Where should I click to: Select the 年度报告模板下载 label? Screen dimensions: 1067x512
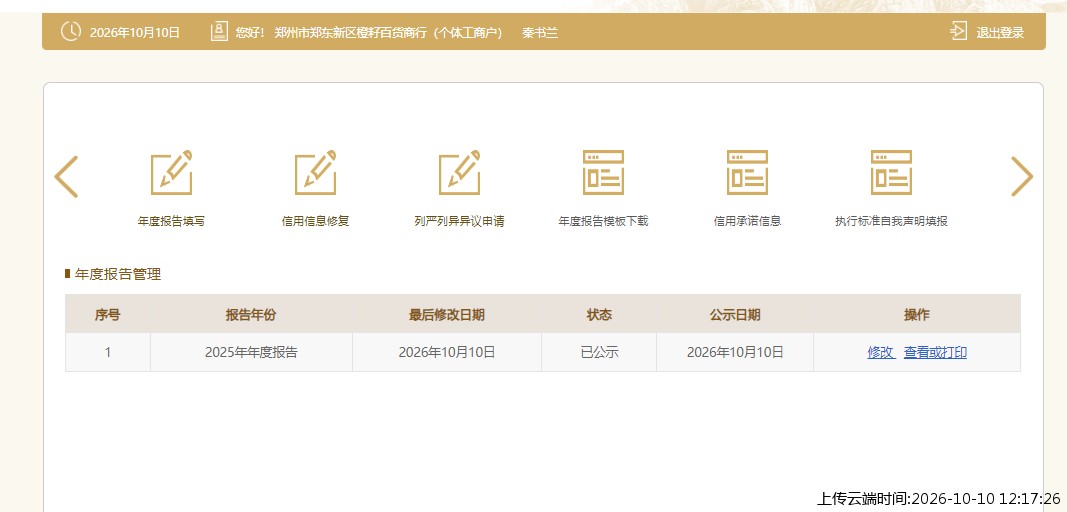point(604,221)
